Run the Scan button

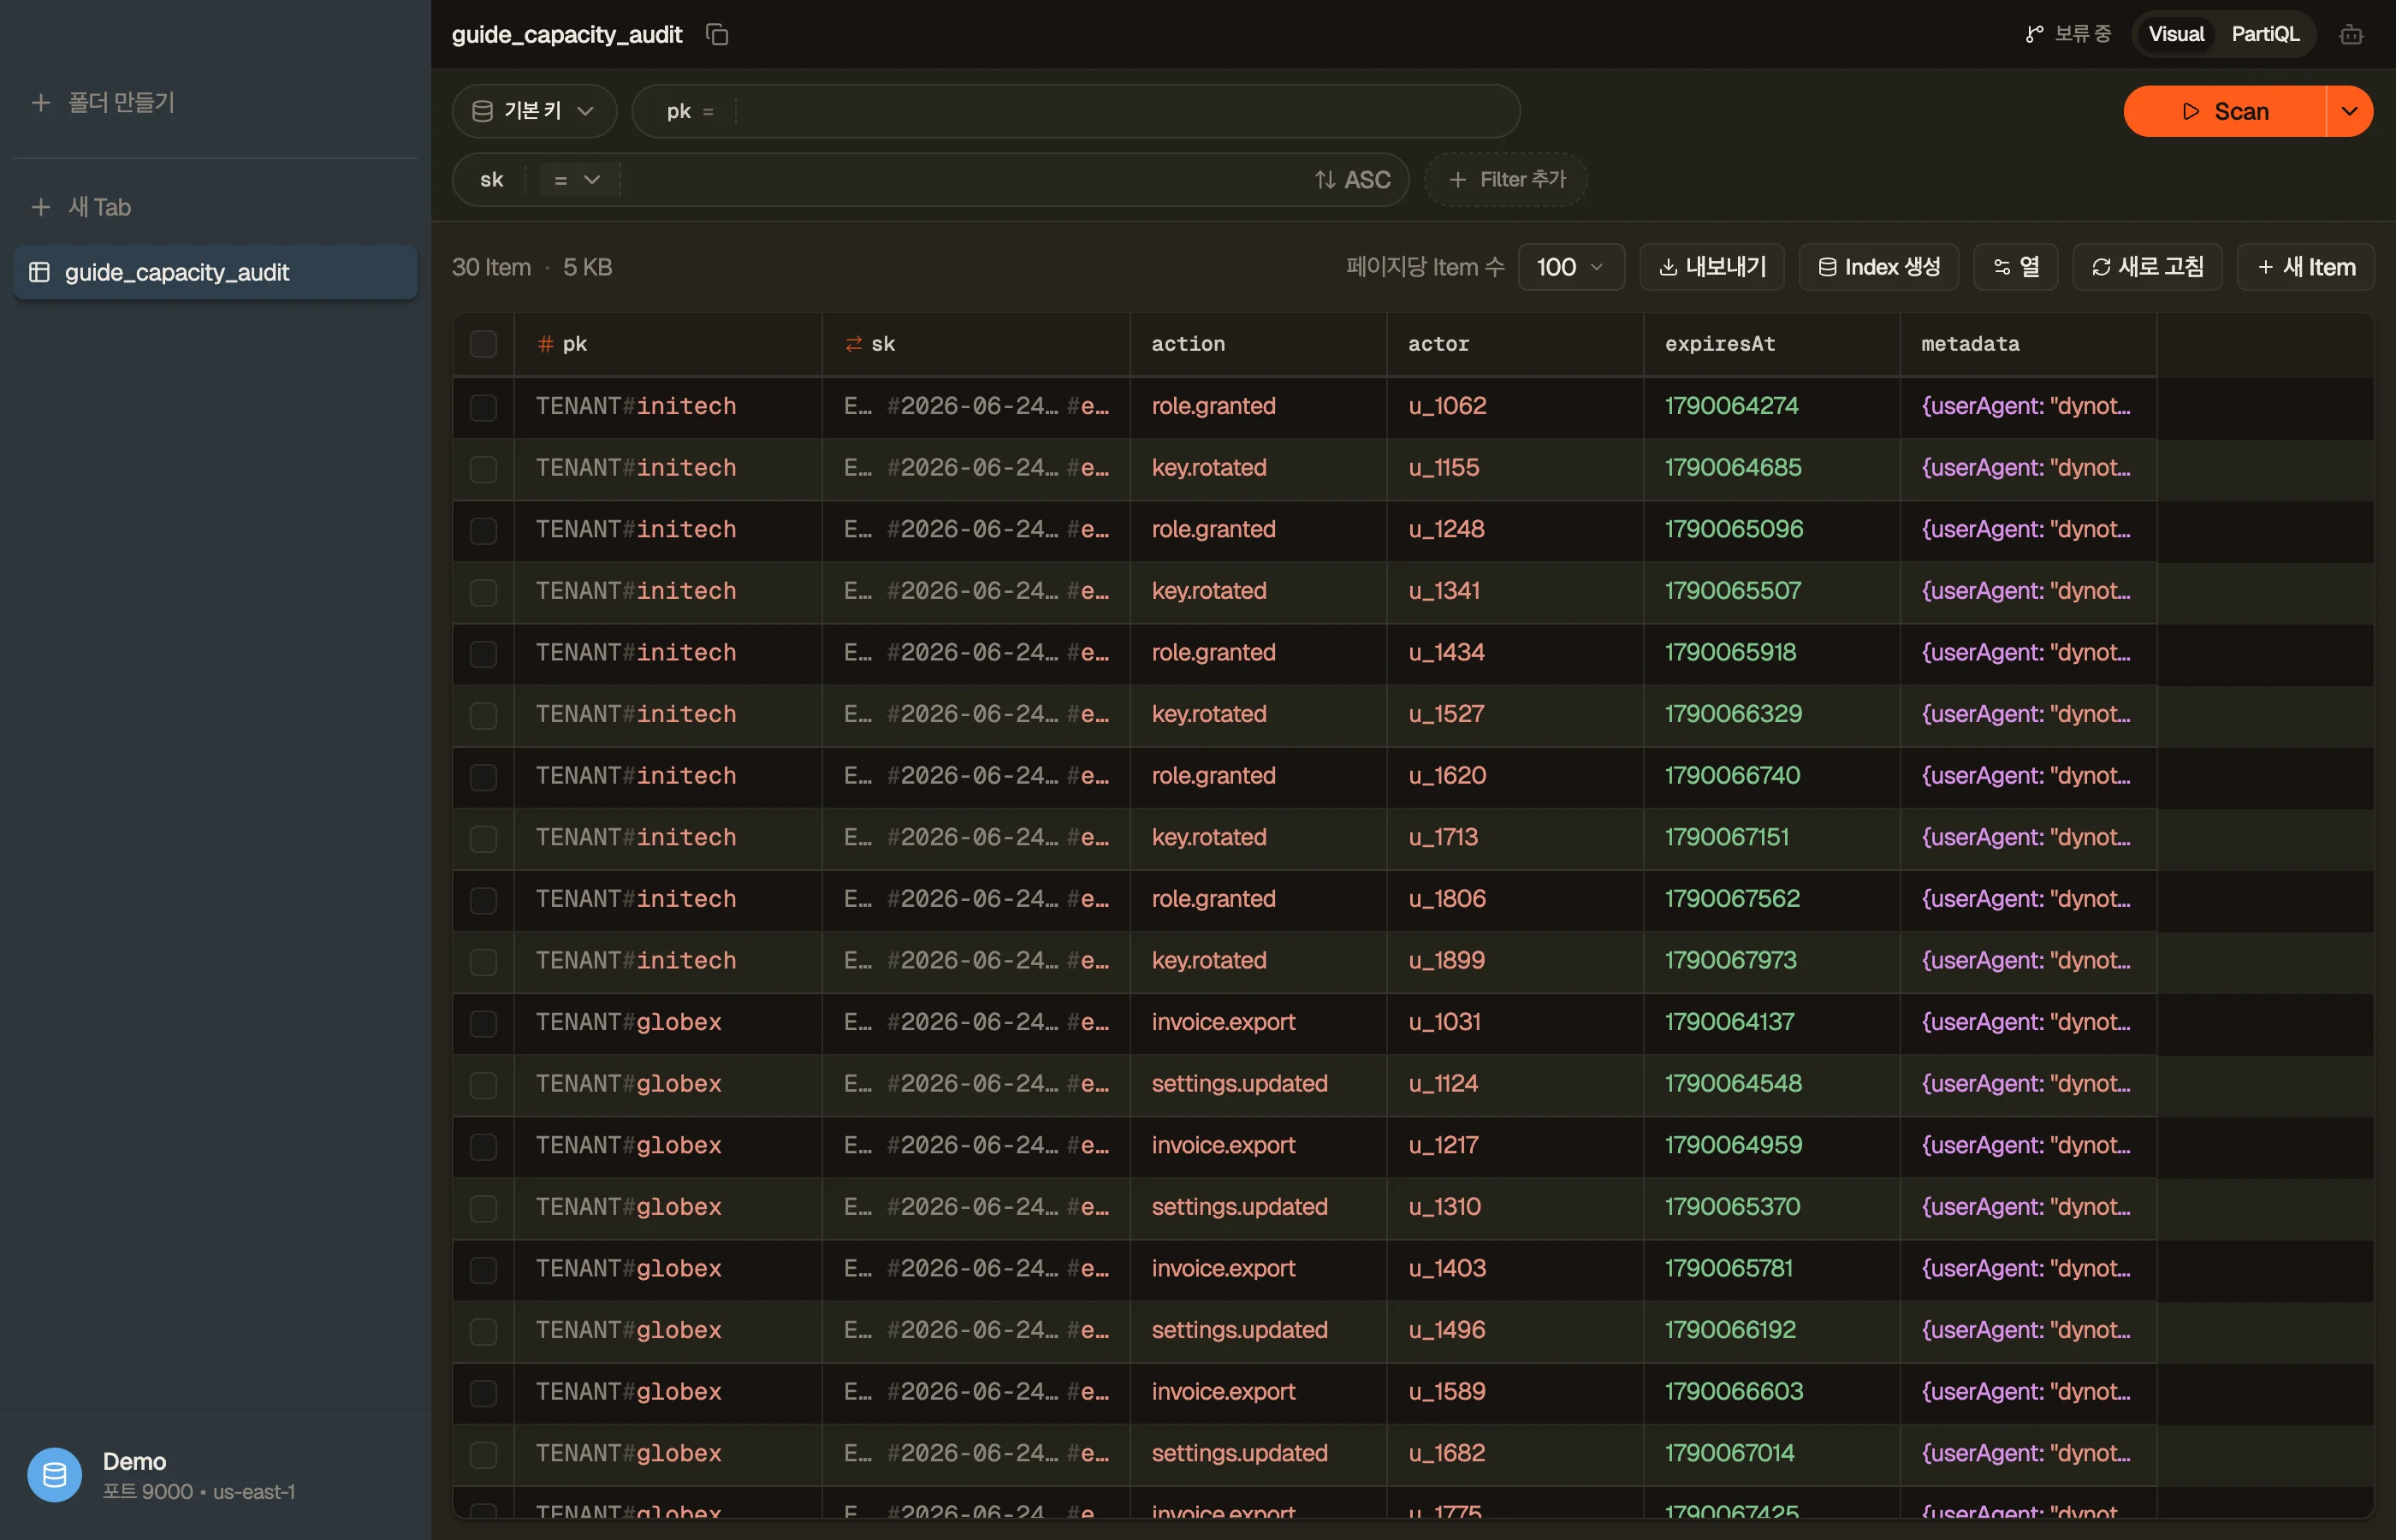click(2225, 111)
